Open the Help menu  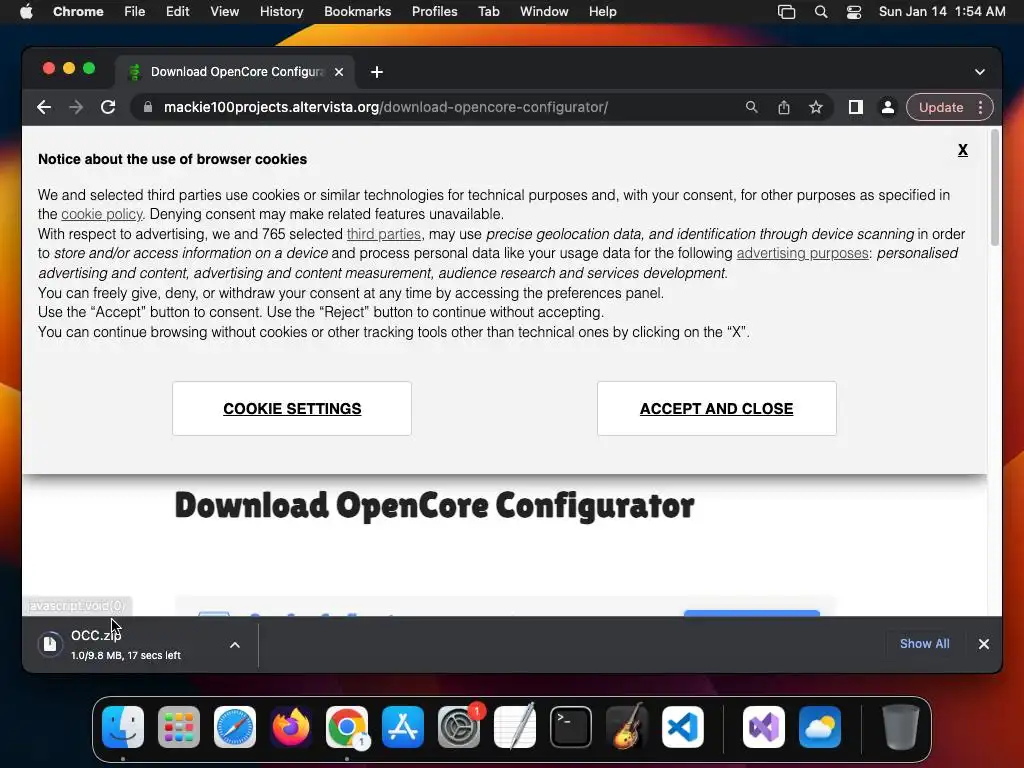pos(602,12)
